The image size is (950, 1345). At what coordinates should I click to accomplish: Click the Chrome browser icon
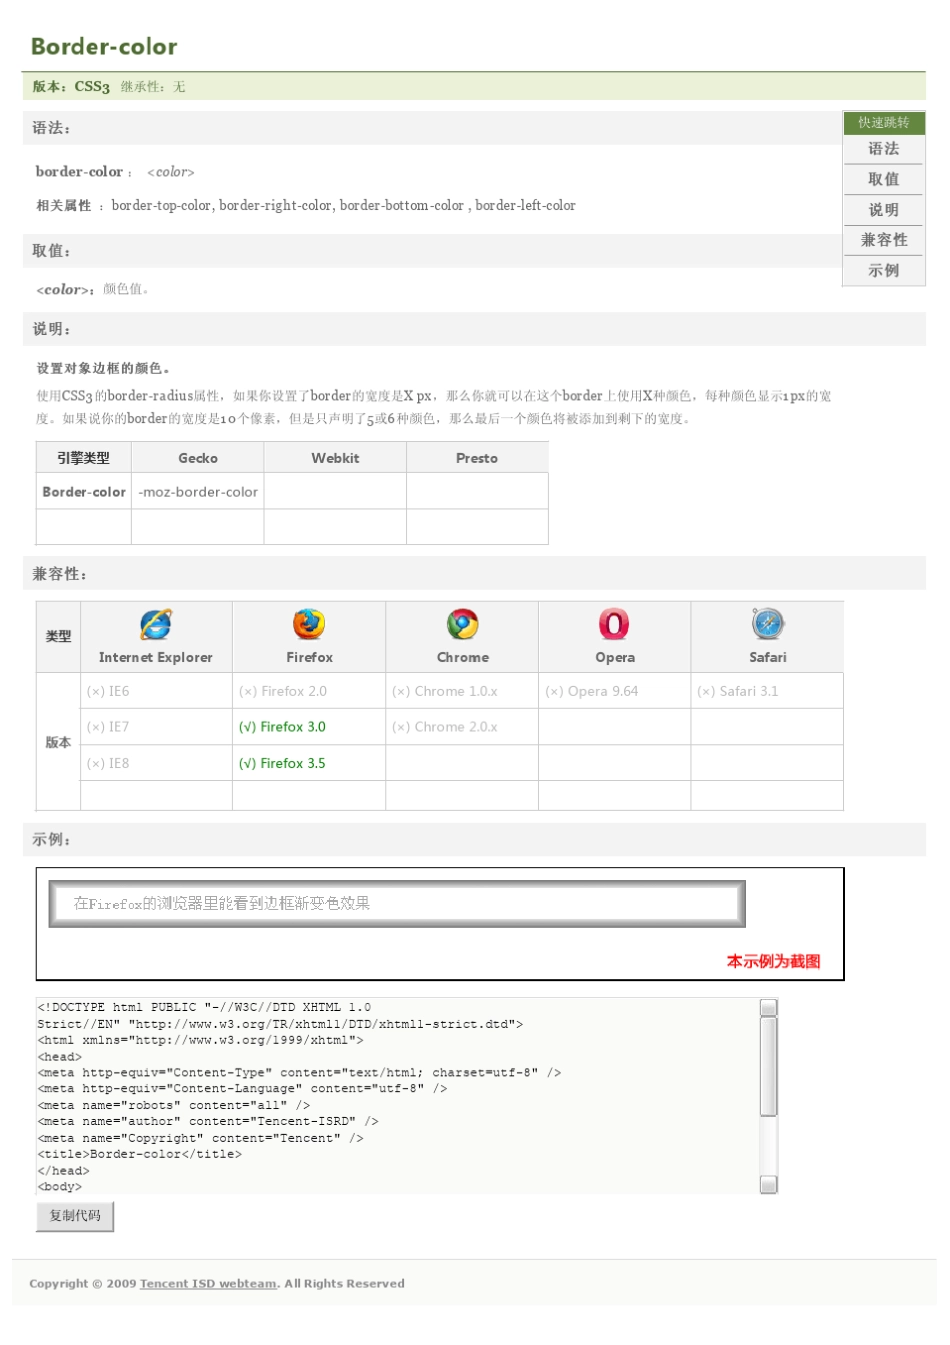point(462,624)
